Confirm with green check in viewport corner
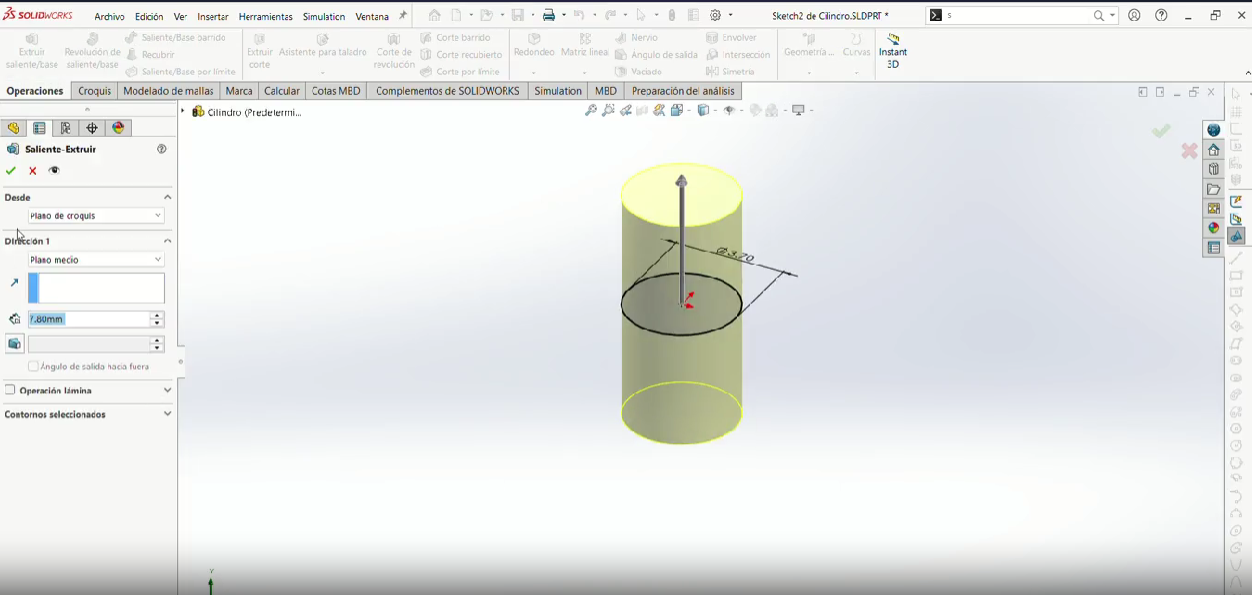Viewport: 1252px width, 595px height. tap(1161, 131)
